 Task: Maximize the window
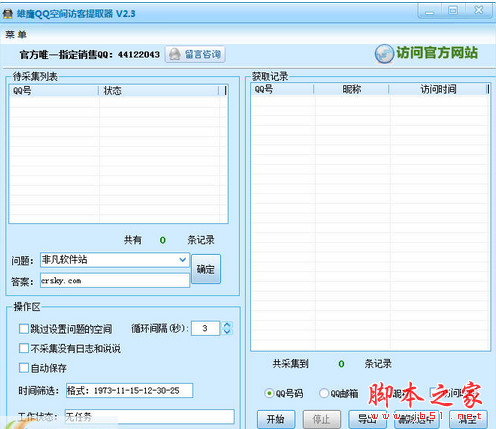[453, 11]
